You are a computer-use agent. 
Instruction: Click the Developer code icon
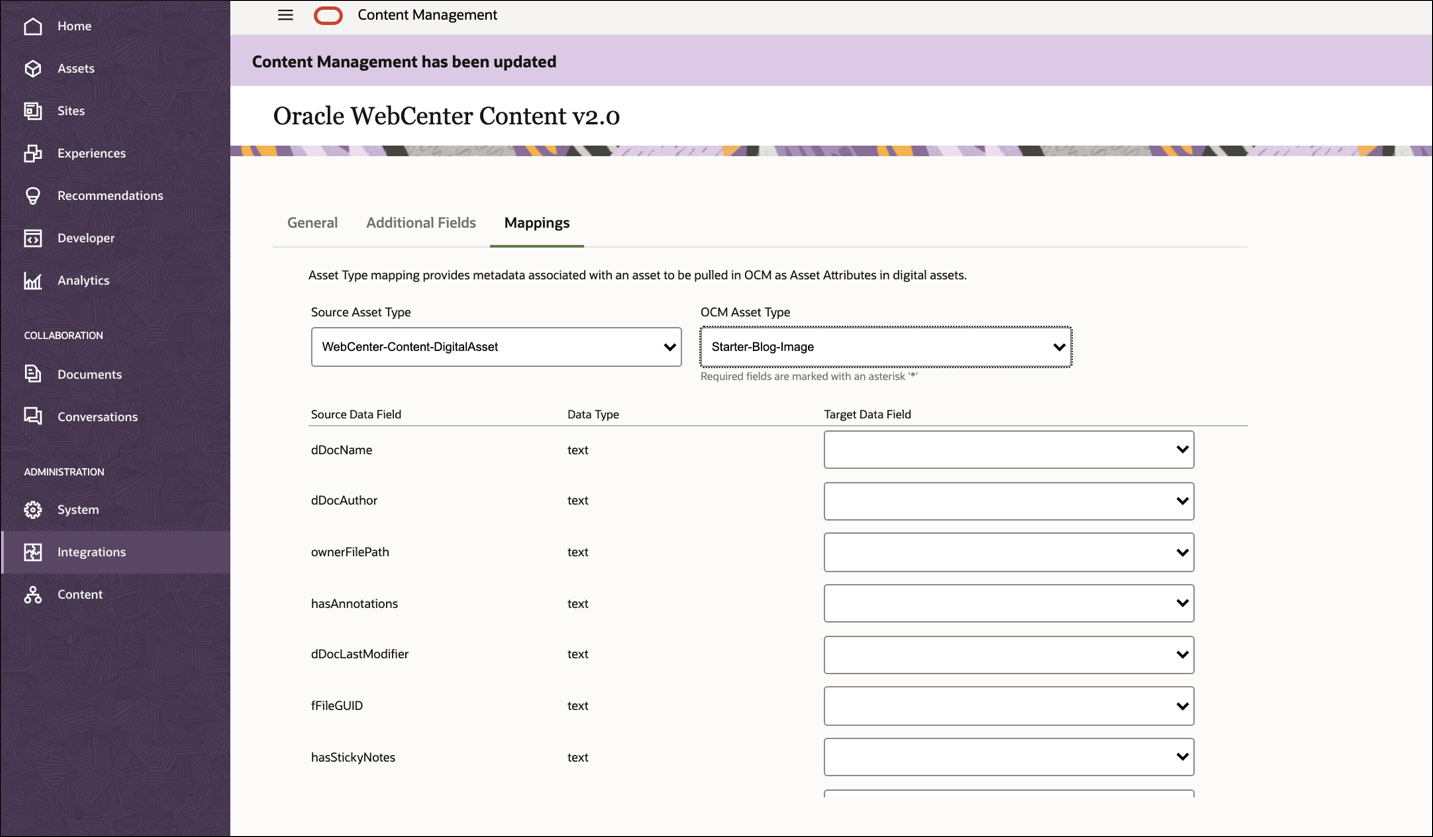[x=33, y=238]
